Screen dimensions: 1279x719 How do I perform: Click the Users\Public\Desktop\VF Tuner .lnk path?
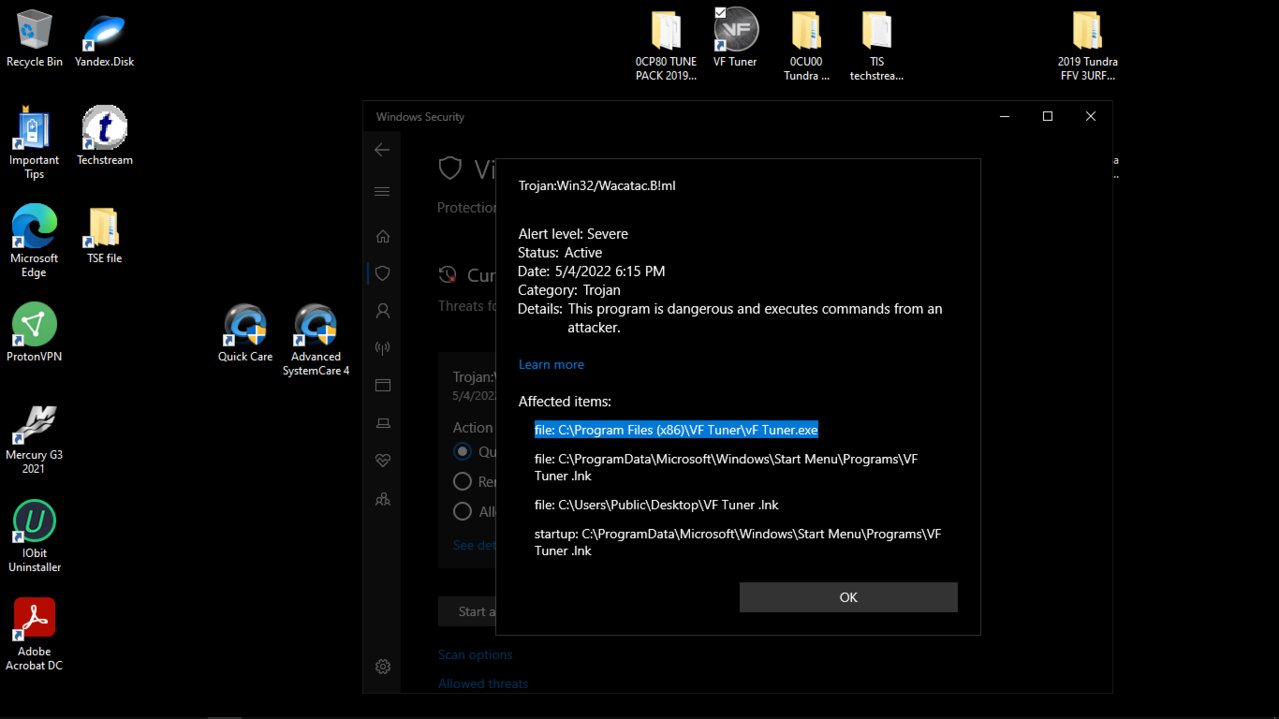point(657,505)
